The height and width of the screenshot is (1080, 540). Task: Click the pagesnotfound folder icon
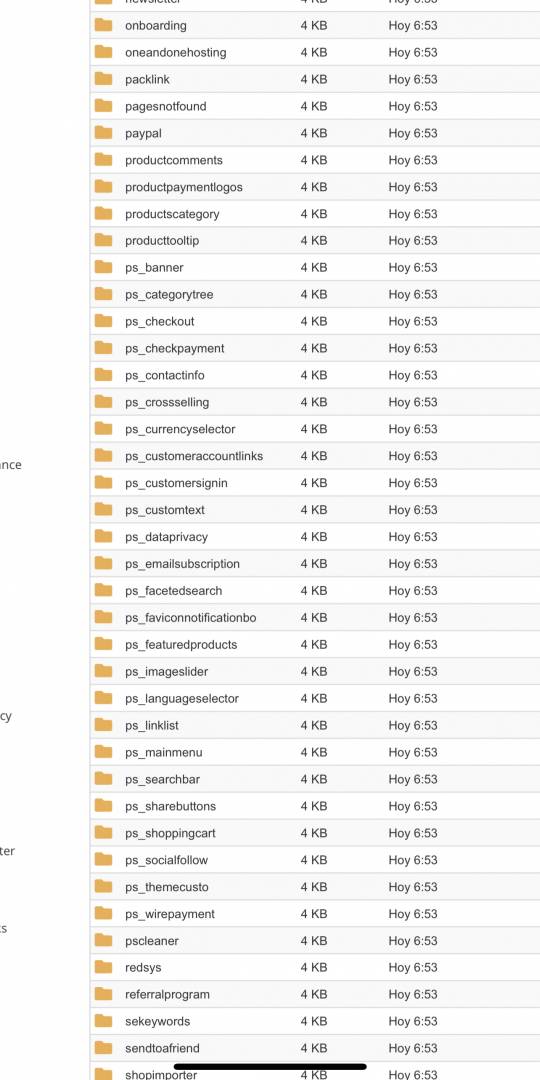[103, 106]
